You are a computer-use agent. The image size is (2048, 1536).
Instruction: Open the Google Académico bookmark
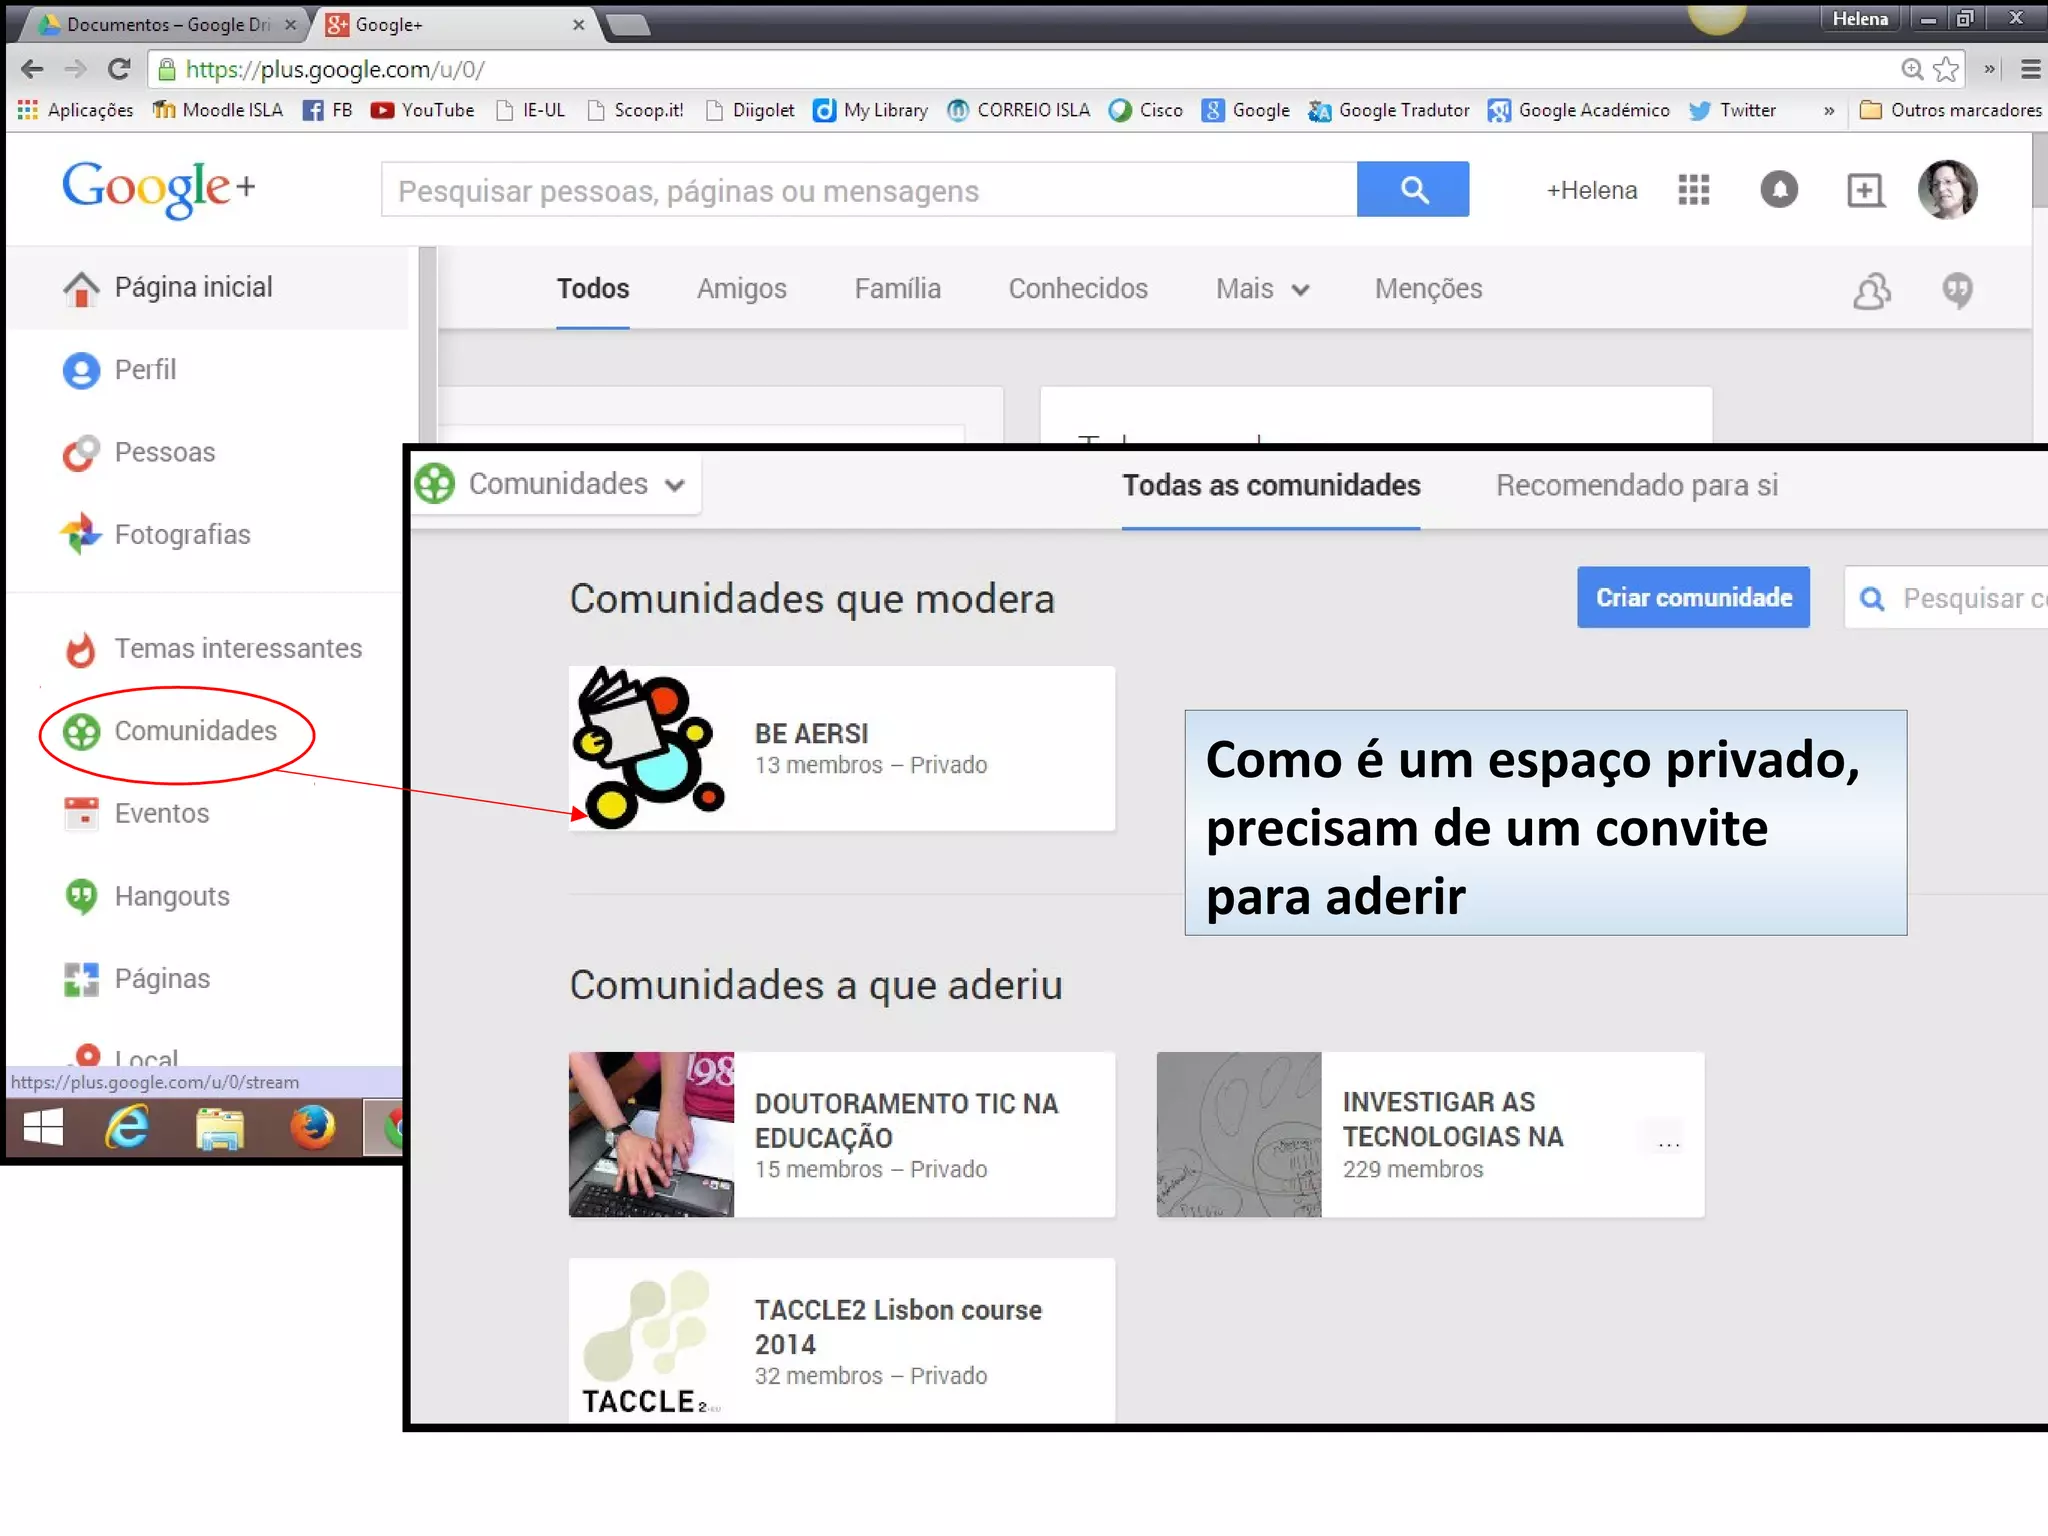pos(1578,110)
